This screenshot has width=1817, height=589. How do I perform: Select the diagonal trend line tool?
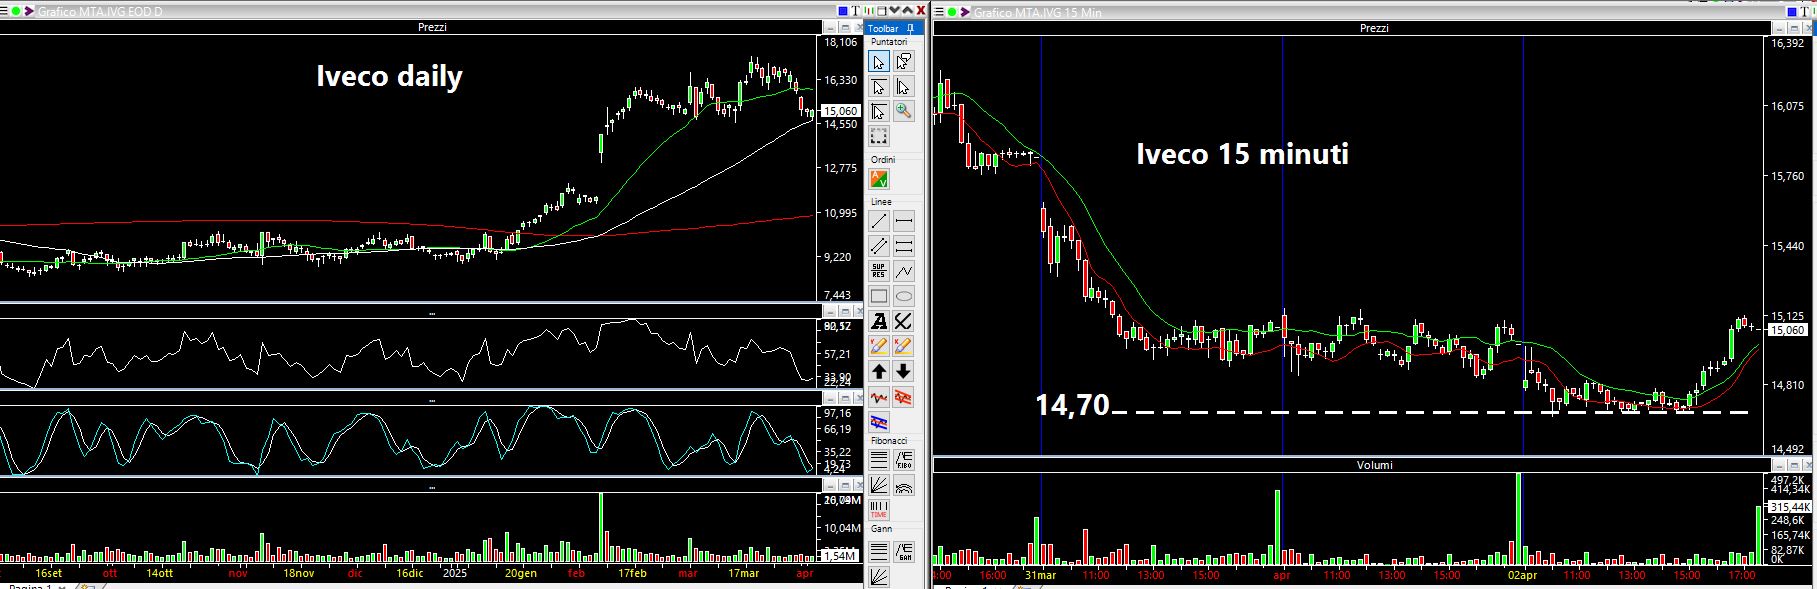pyautogui.click(x=878, y=221)
